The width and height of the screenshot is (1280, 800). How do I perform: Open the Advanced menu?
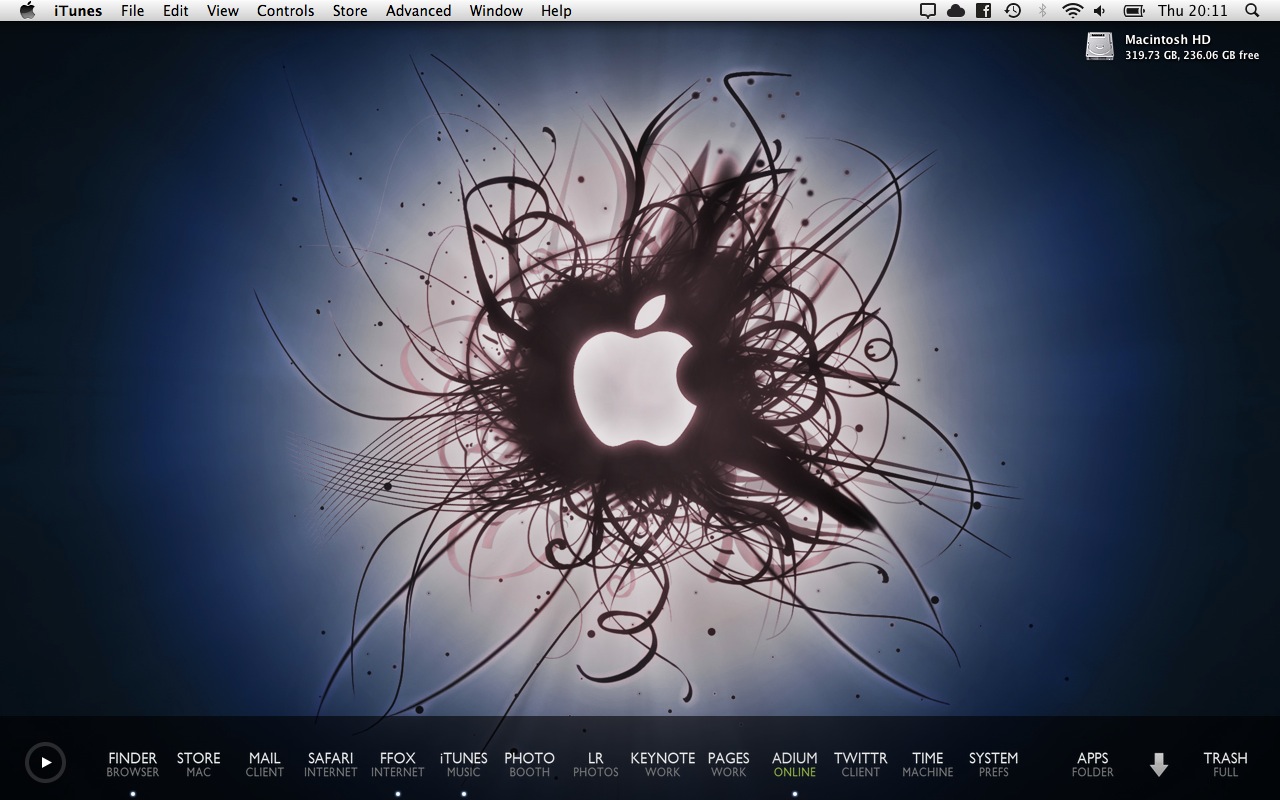(418, 10)
